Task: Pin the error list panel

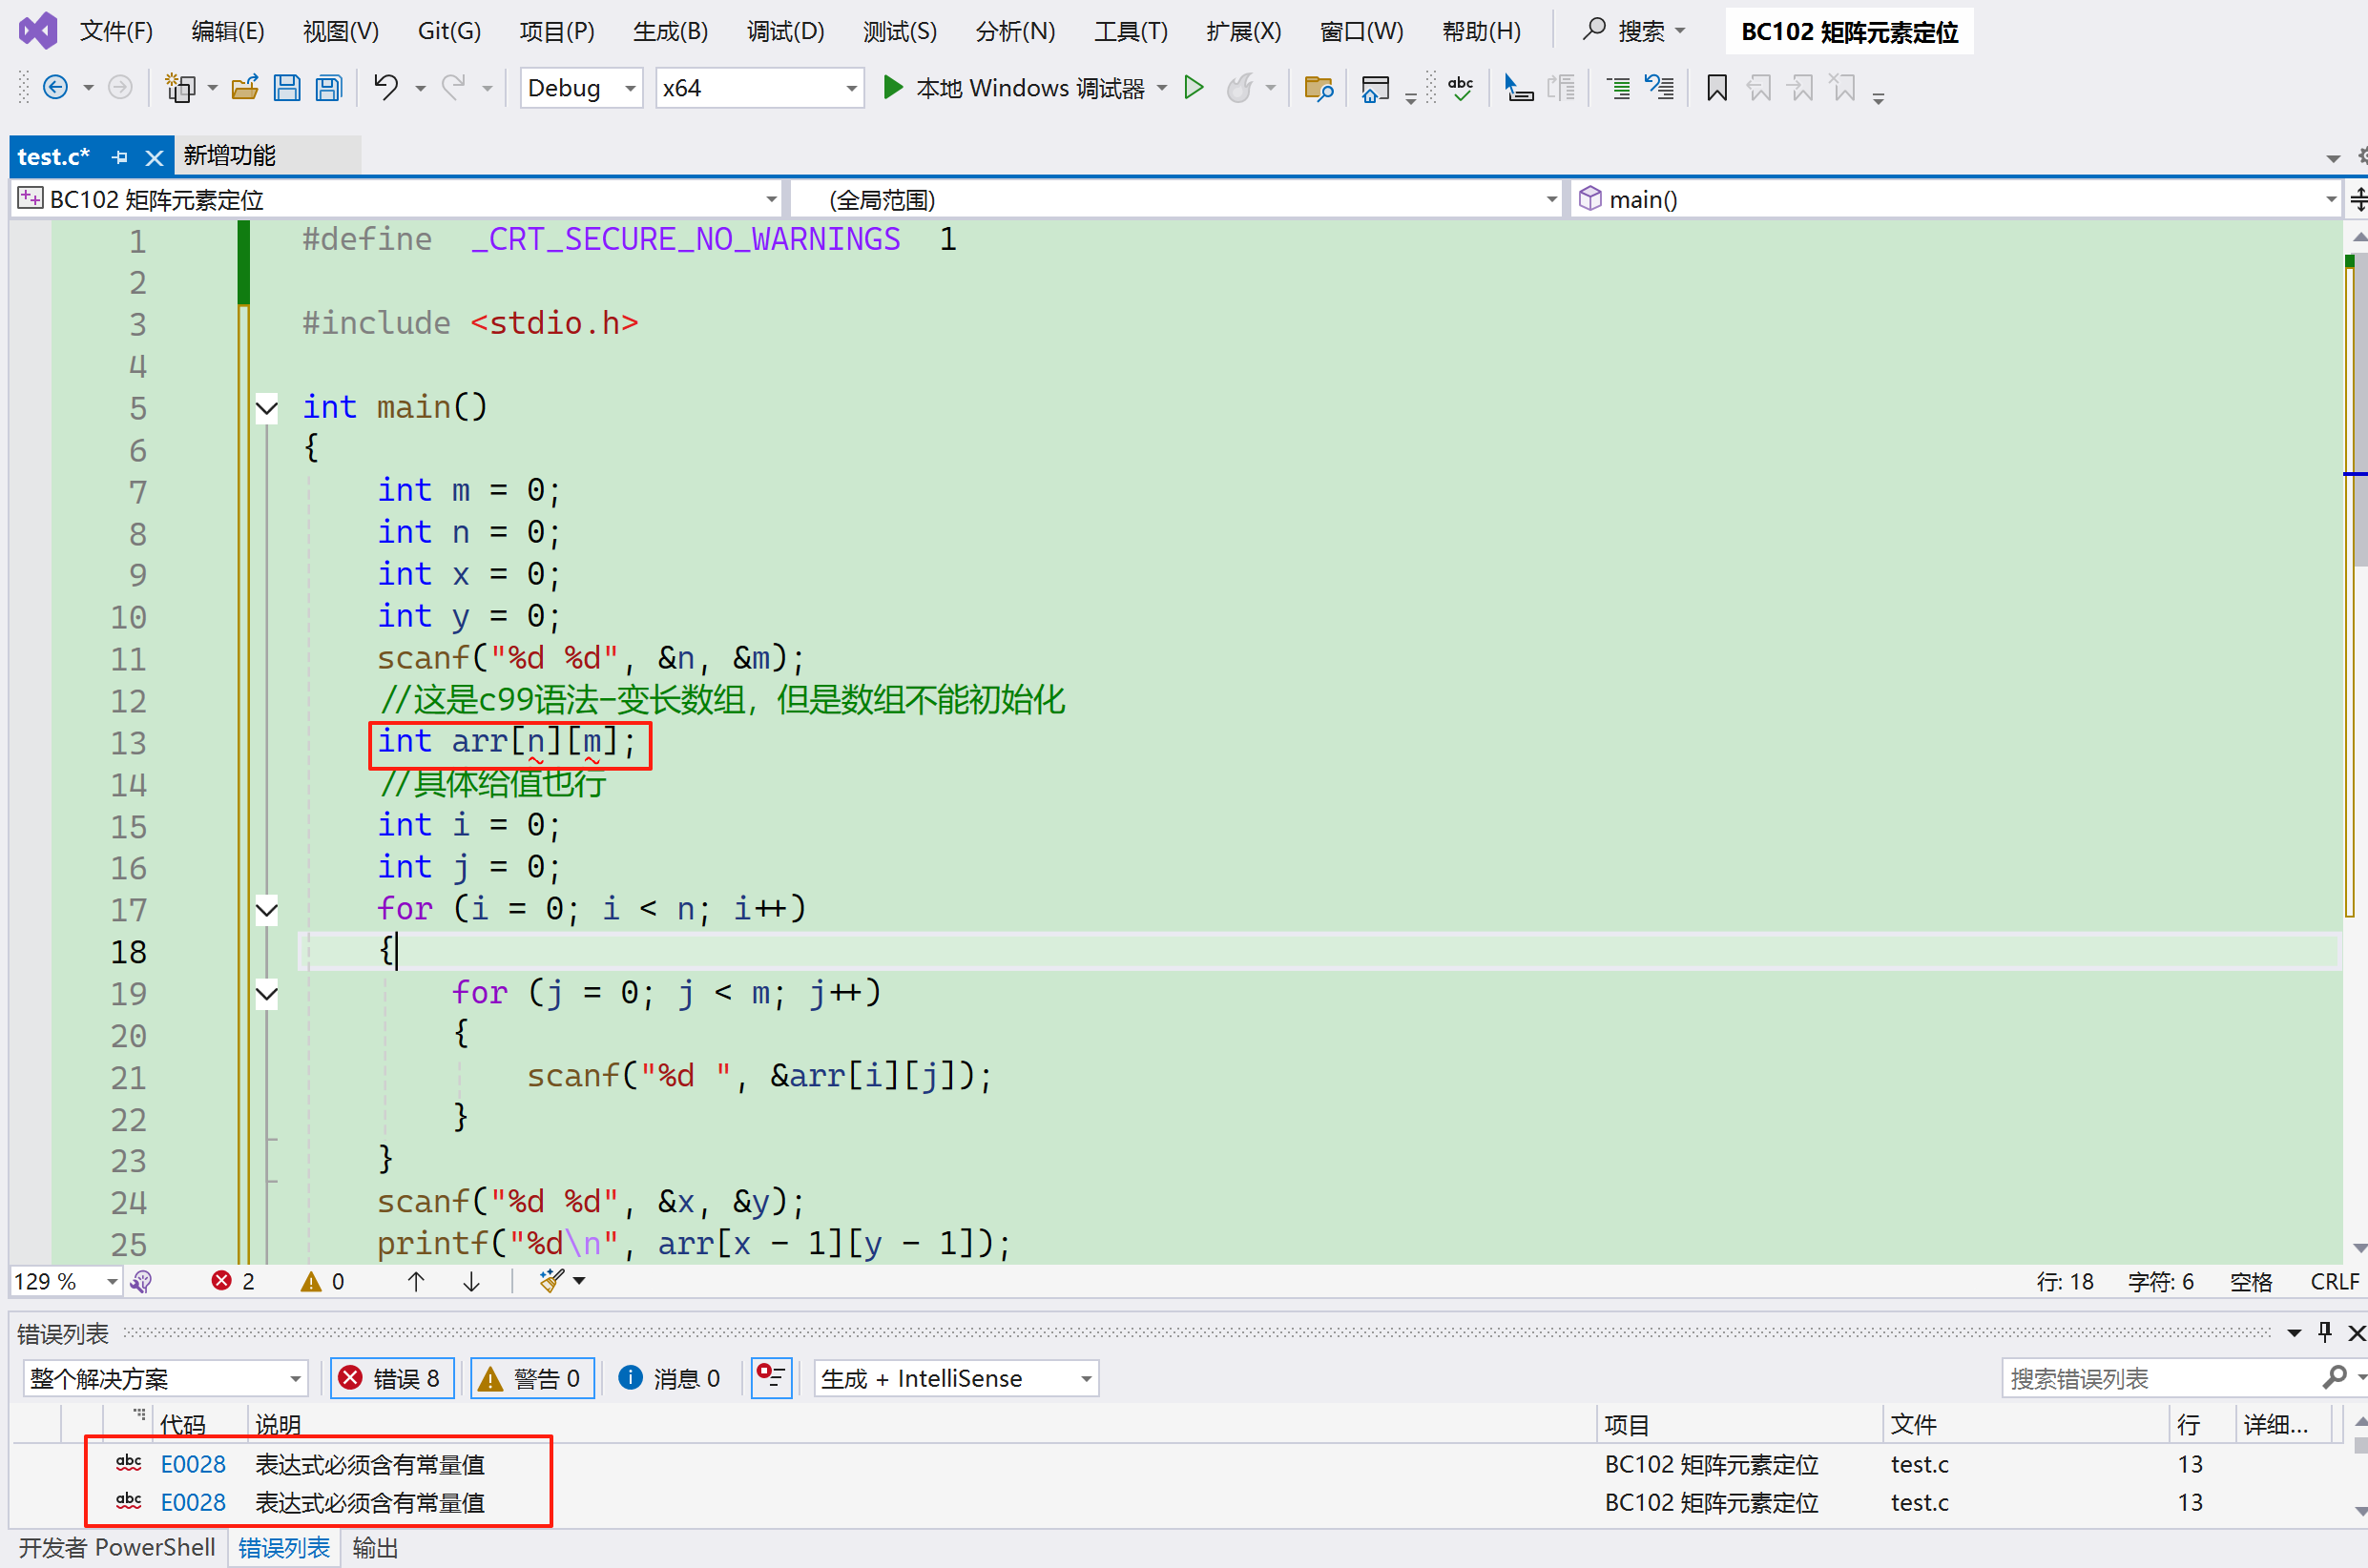Action: click(2324, 1332)
